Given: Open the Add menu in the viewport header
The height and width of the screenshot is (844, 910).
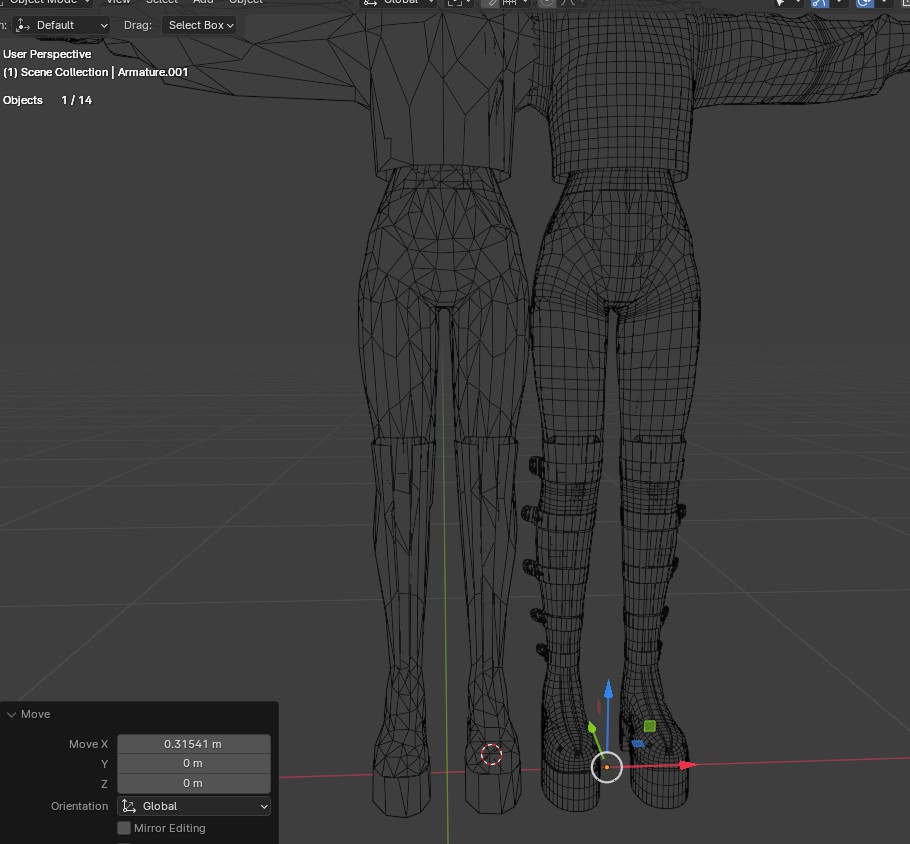Looking at the screenshot, I should point(203,2).
